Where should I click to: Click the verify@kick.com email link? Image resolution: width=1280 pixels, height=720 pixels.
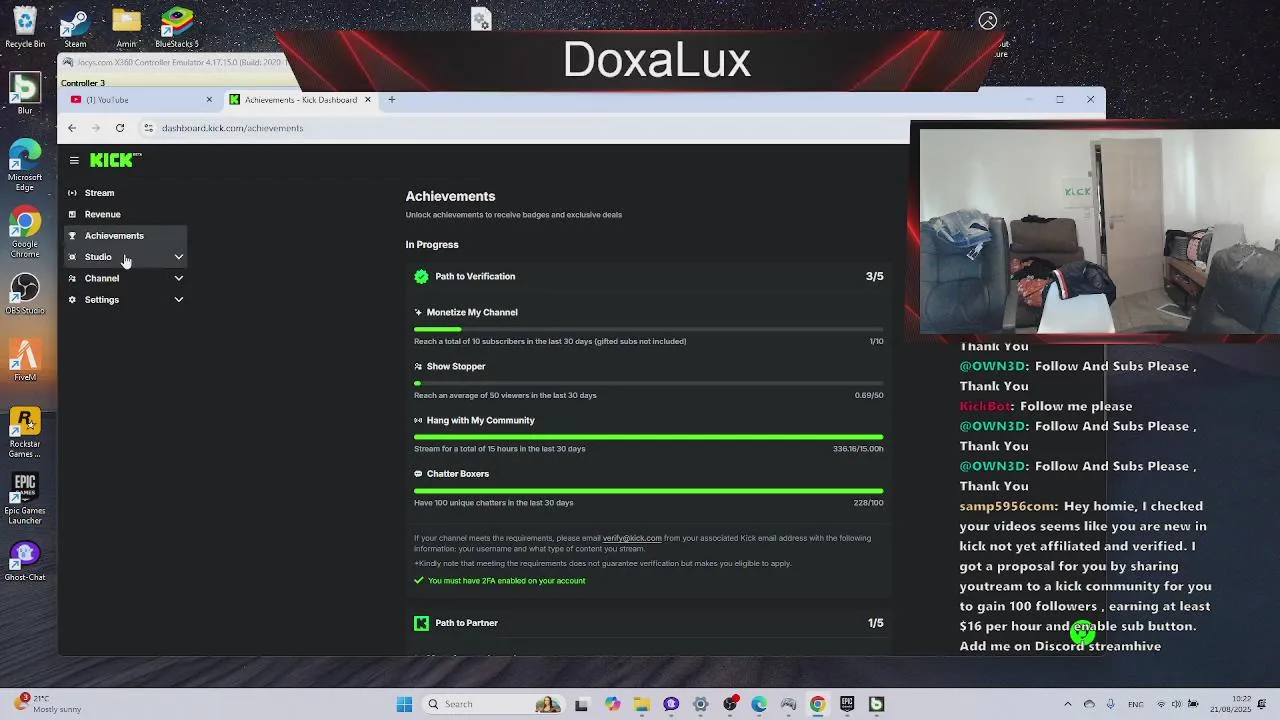pyautogui.click(x=632, y=538)
